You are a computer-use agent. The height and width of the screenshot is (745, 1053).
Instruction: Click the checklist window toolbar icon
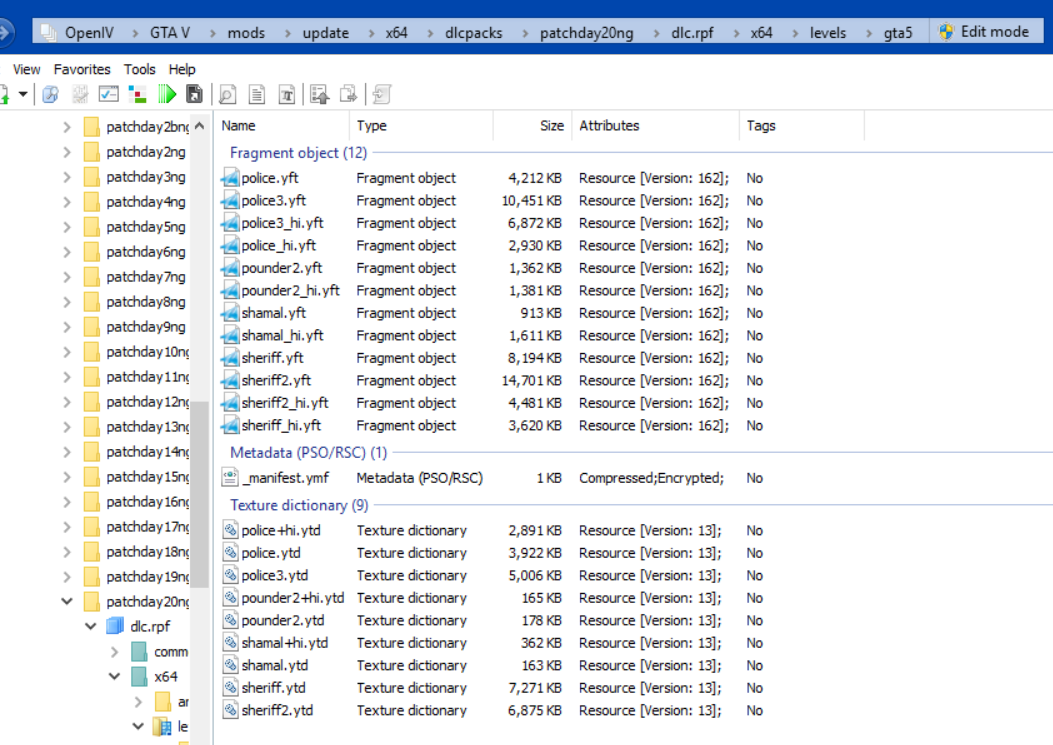click(109, 94)
